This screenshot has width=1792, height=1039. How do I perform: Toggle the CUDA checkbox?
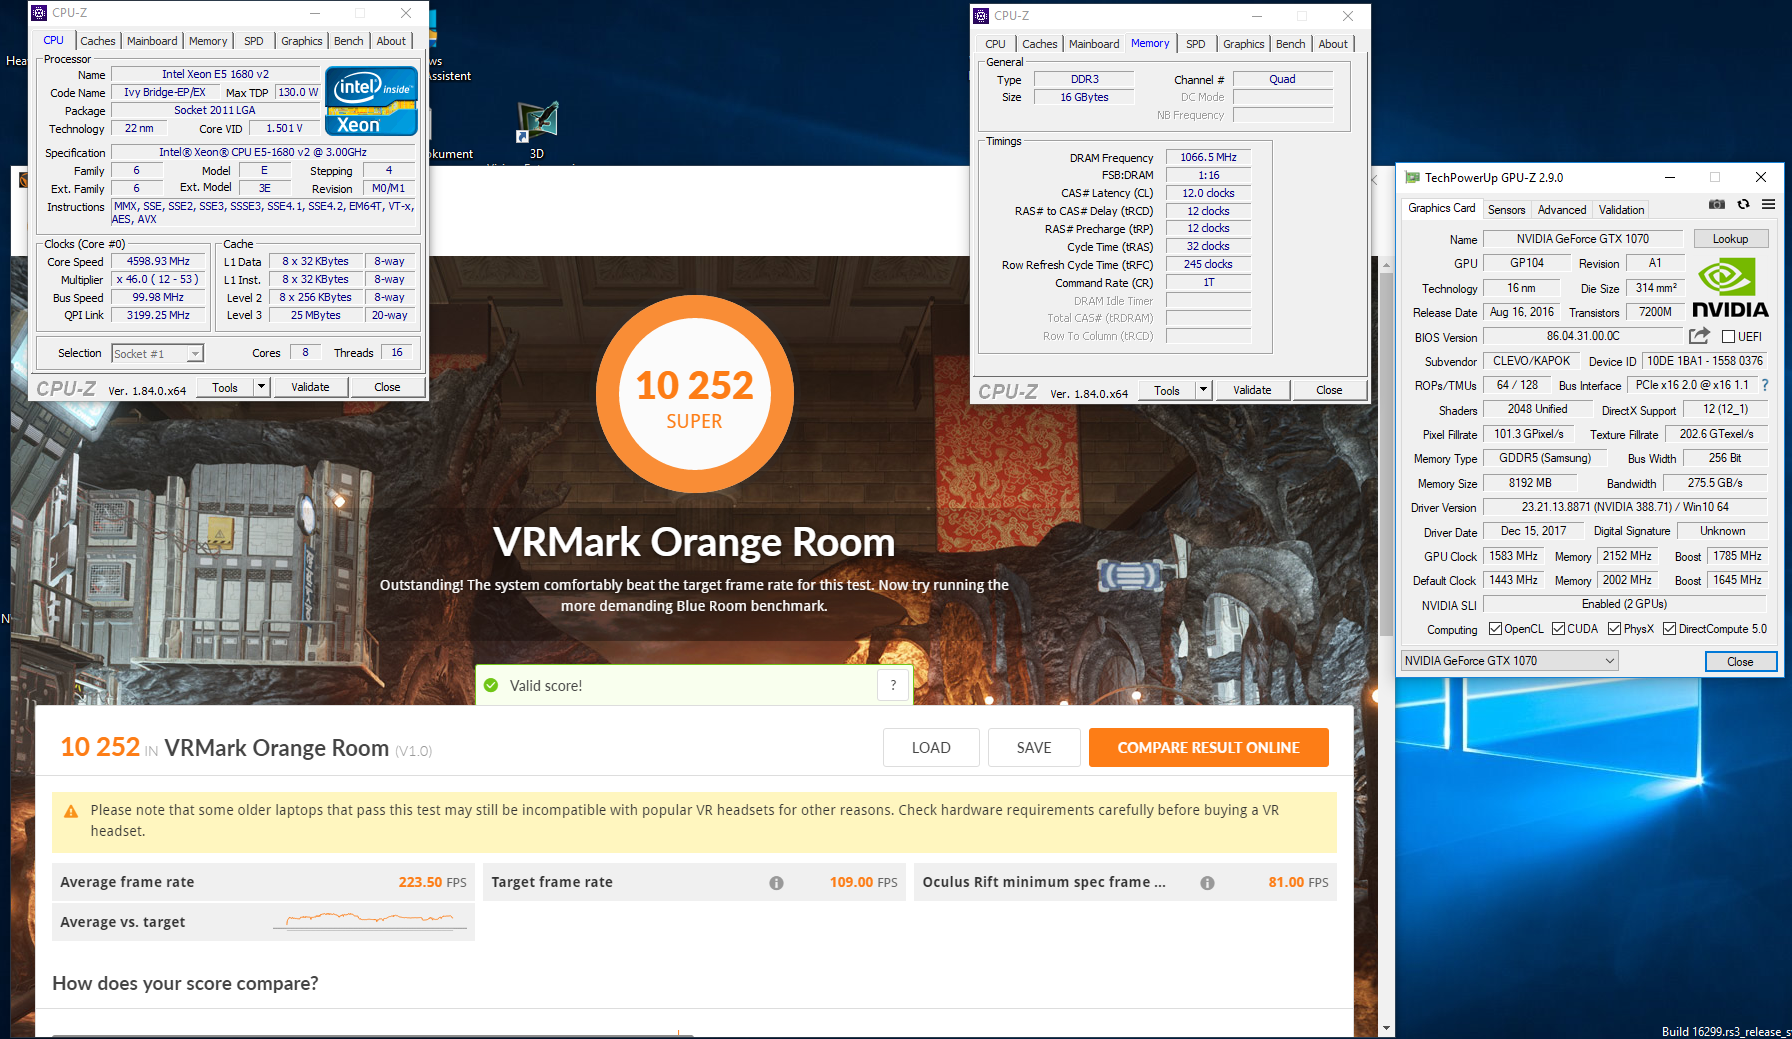coord(1558,629)
